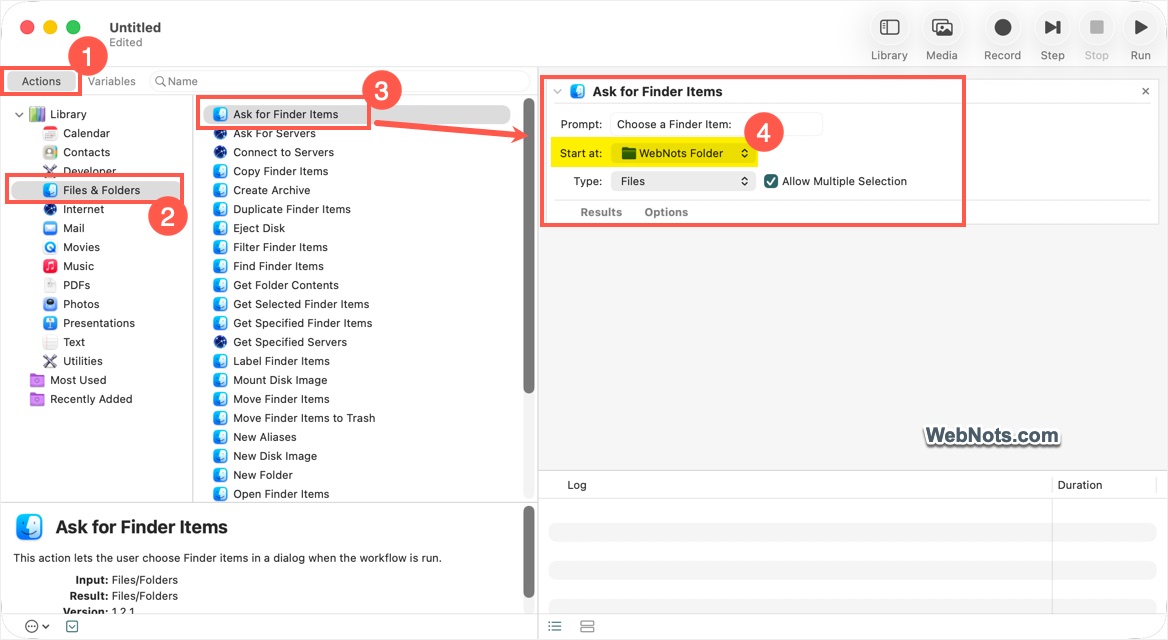Image resolution: width=1168 pixels, height=640 pixels.
Task: Select the Music library category
Action: [77, 266]
